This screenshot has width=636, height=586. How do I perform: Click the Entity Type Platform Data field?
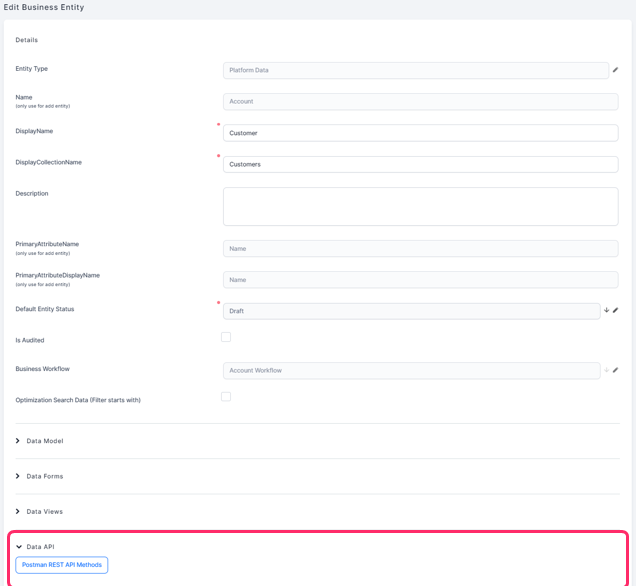click(415, 70)
